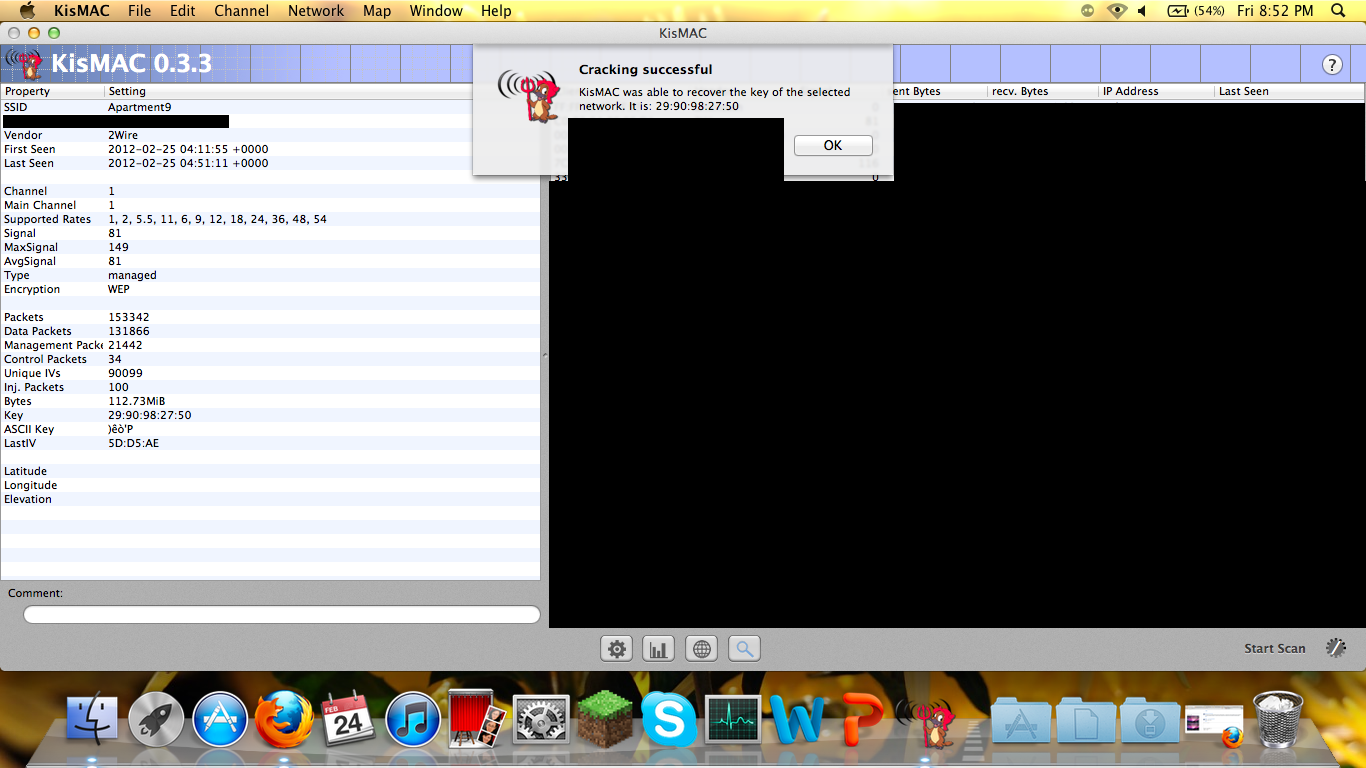Click inside the Comment text field
The width and height of the screenshot is (1366, 768).
(x=282, y=614)
